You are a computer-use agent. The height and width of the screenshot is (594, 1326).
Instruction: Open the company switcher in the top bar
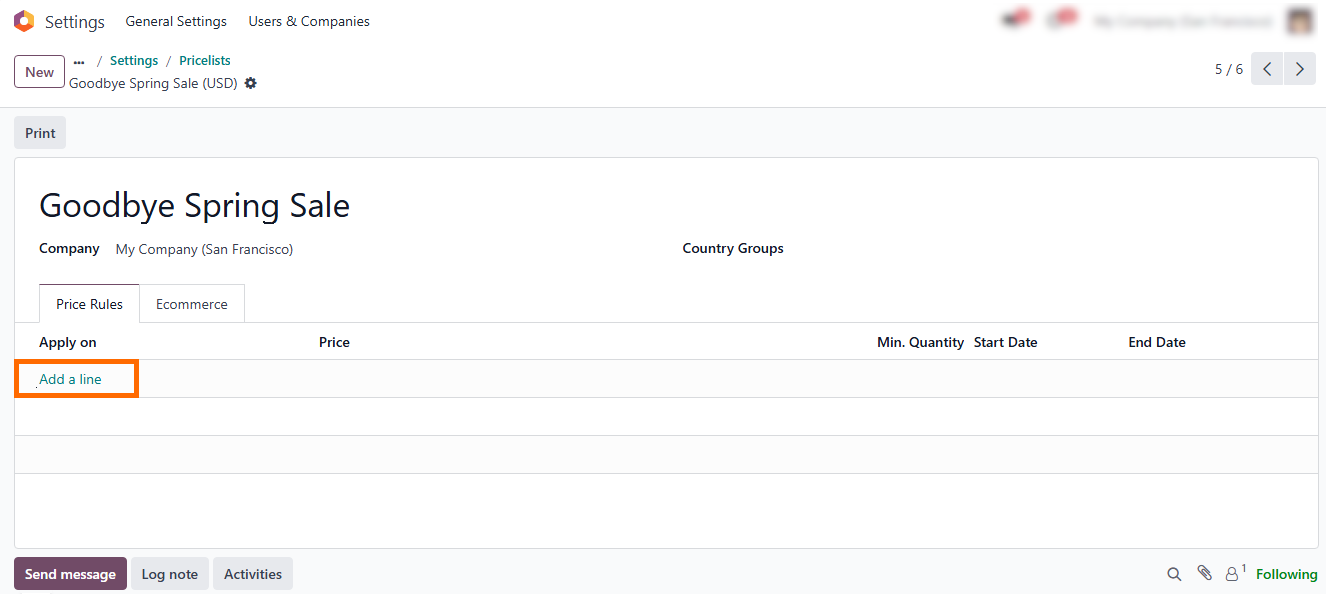1183,21
